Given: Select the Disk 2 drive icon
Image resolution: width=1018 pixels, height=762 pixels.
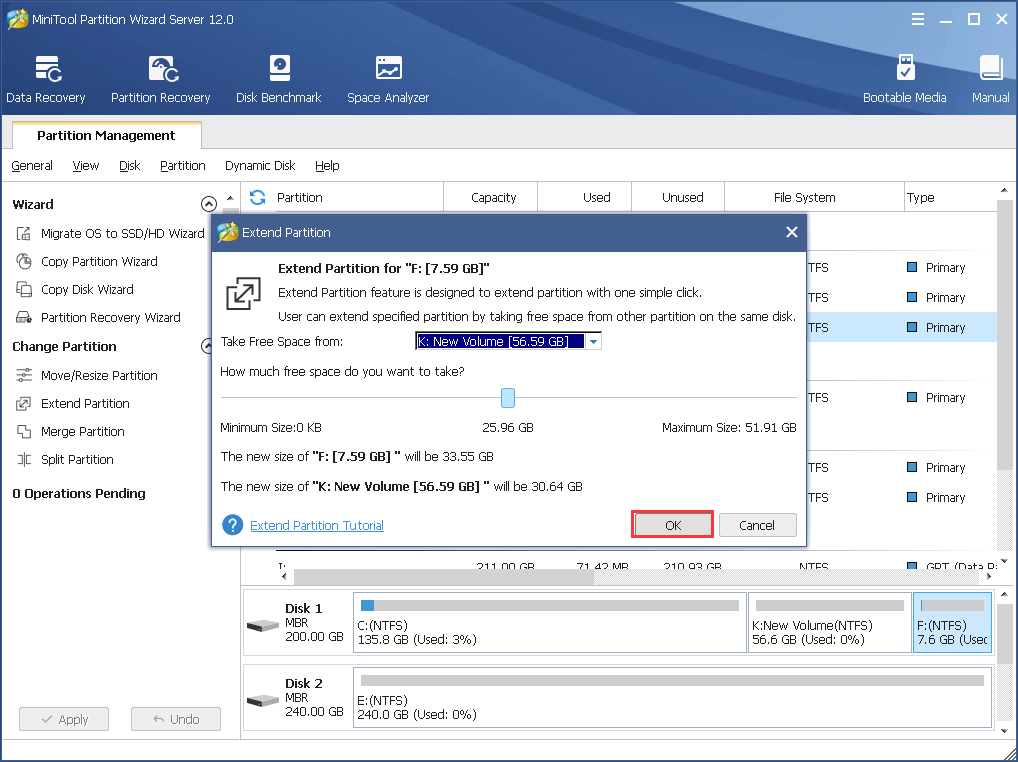Looking at the screenshot, I should point(263,701).
